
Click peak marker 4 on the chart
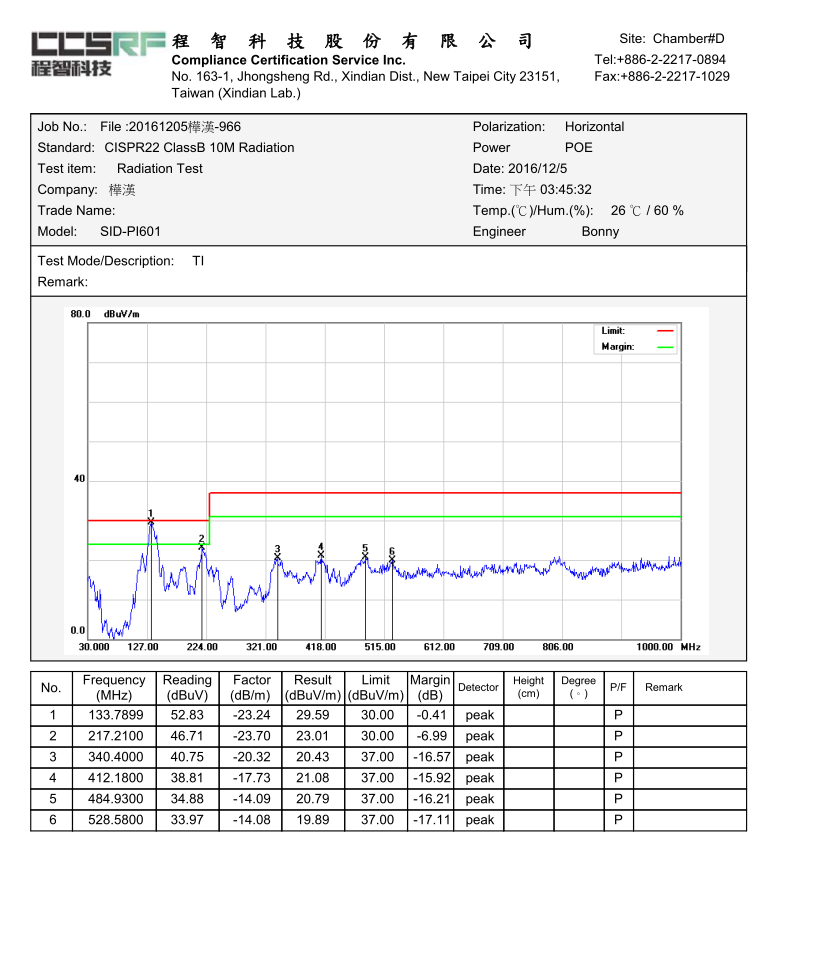[x=320, y=554]
